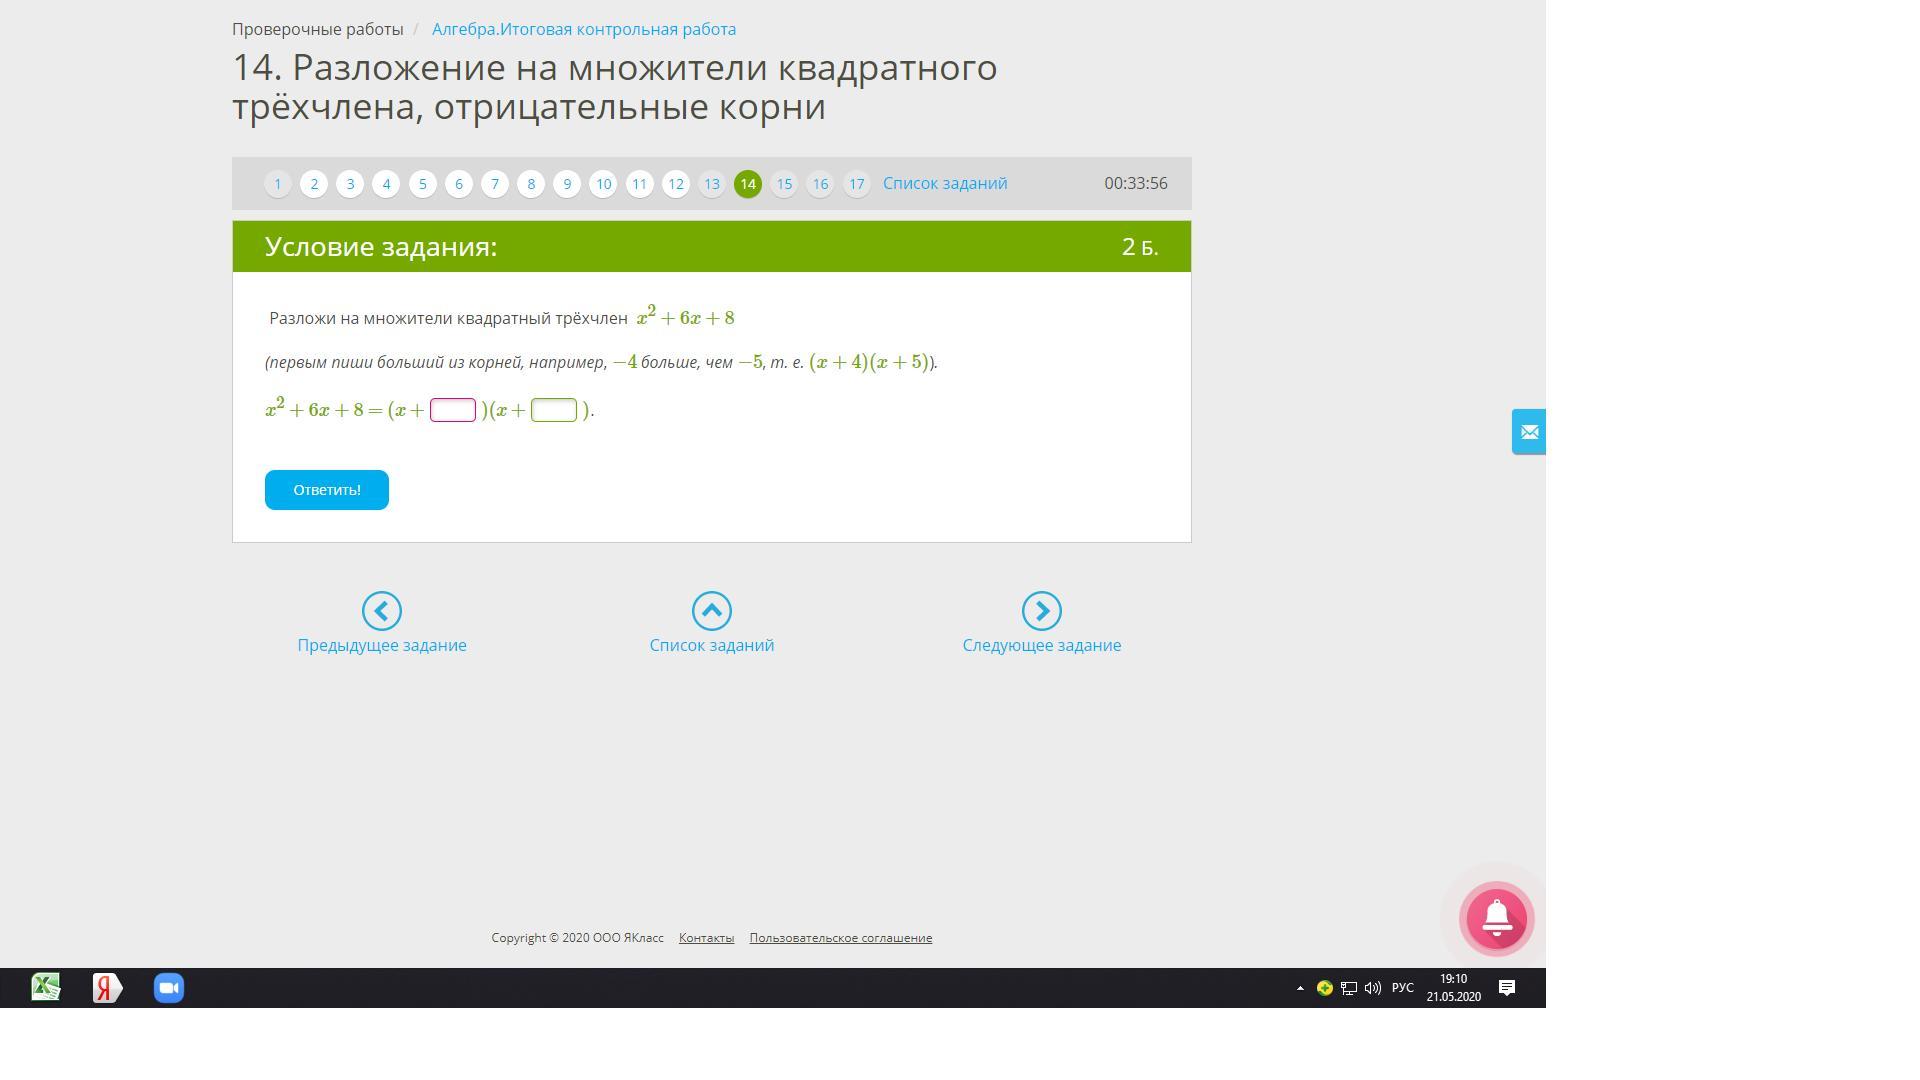Click the right arrow next task icon
The width and height of the screenshot is (1920, 1080).
point(1041,611)
